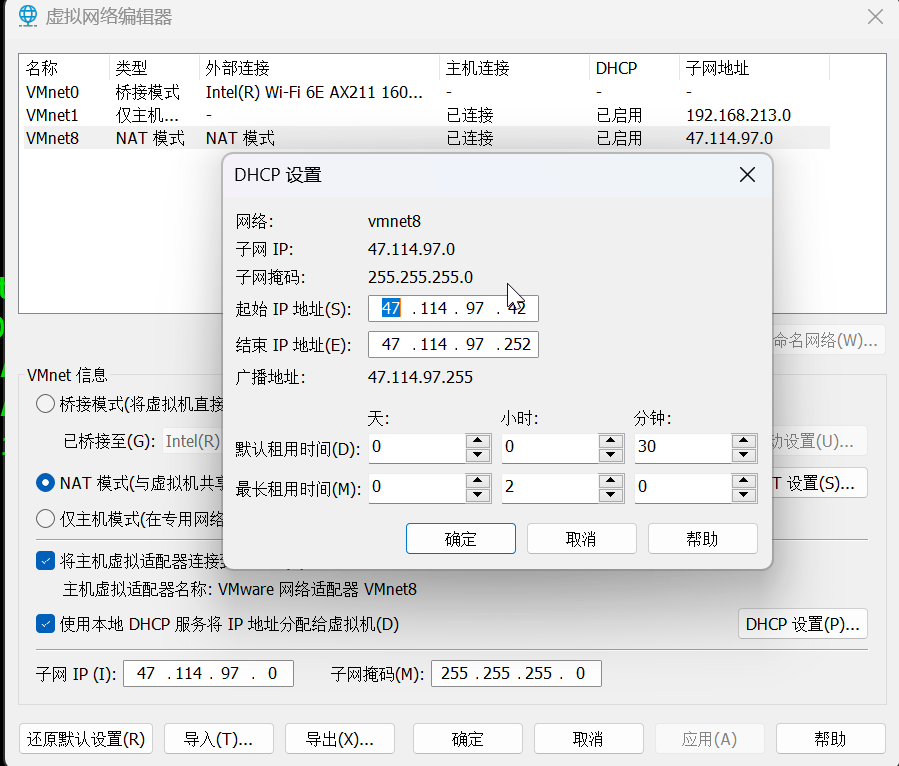Click subnet address 192.168.213.0 cell
899x766 pixels.
pyautogui.click(x=738, y=115)
